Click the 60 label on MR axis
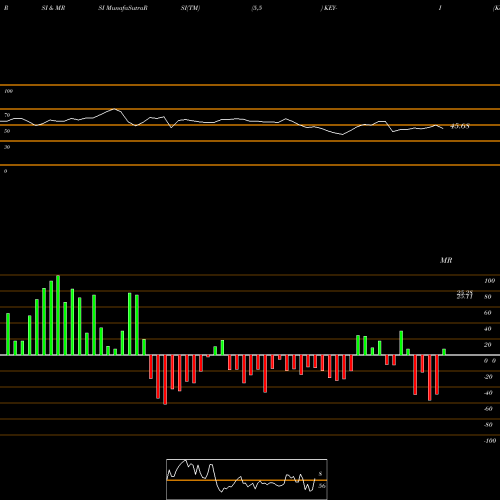Screen dimensions: 500x500 pos(488,313)
